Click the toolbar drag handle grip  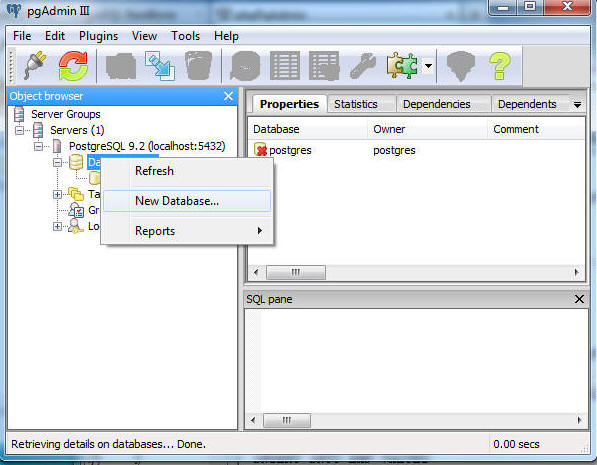click(11, 66)
